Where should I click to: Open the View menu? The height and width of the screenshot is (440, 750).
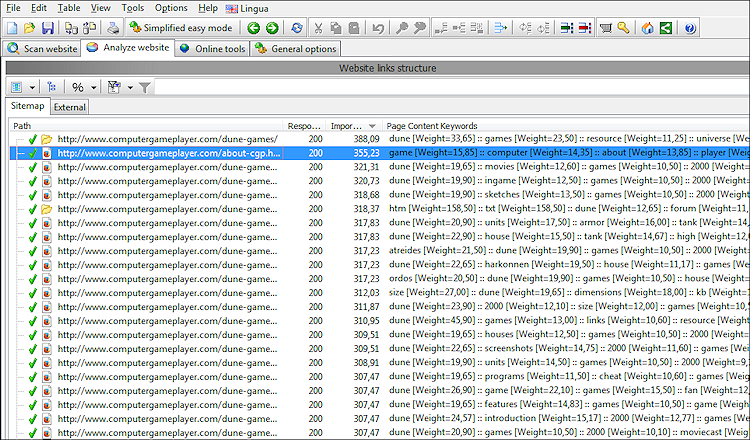click(x=100, y=8)
